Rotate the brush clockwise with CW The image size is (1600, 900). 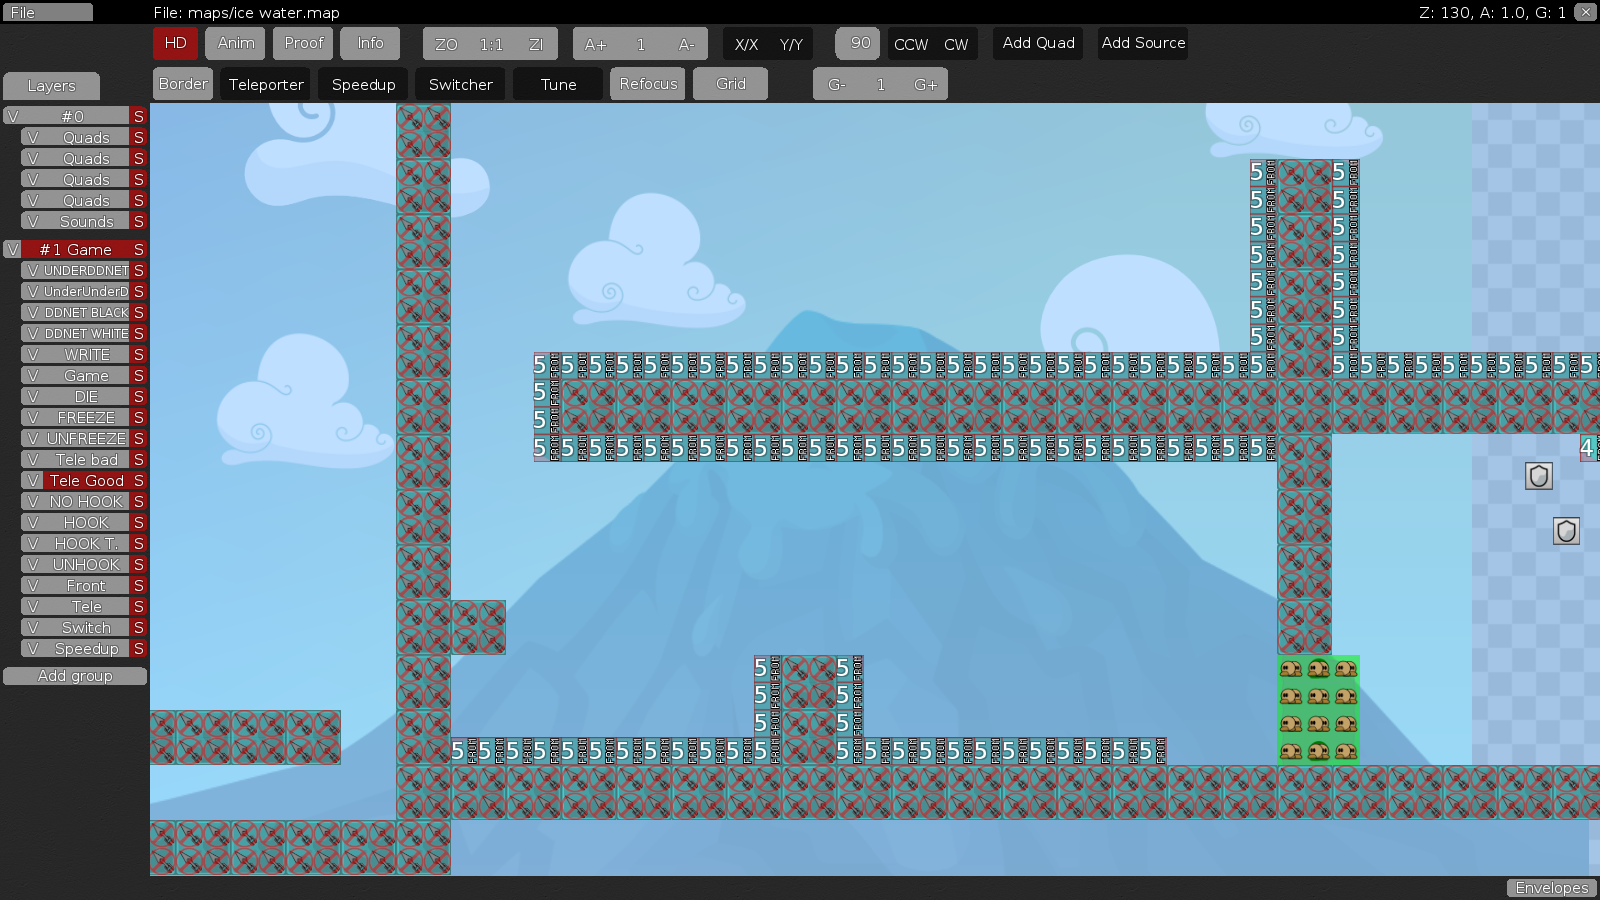[x=958, y=44]
